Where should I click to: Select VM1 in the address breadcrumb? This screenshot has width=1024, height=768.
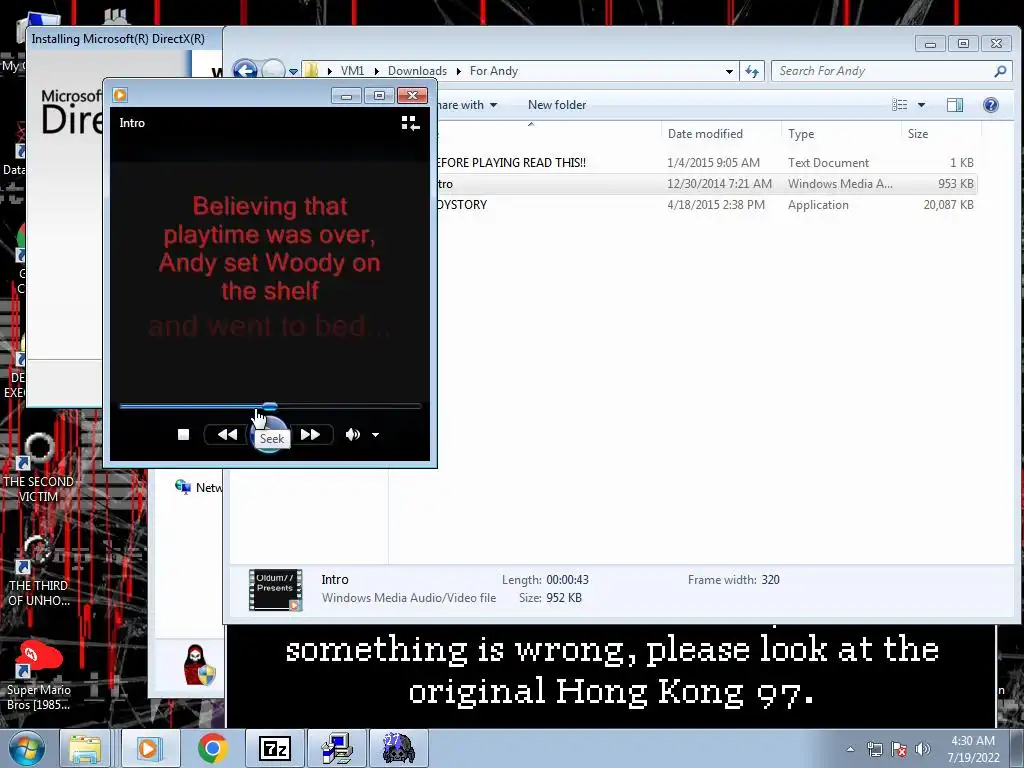point(352,71)
